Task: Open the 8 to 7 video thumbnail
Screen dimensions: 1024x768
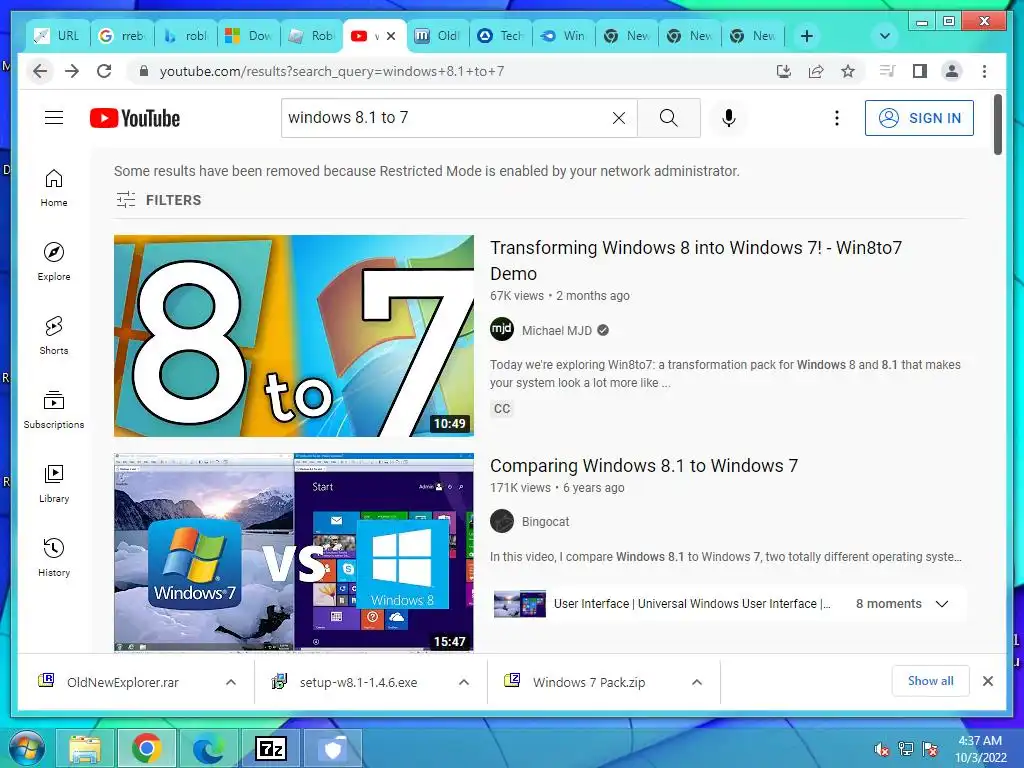Action: [293, 336]
